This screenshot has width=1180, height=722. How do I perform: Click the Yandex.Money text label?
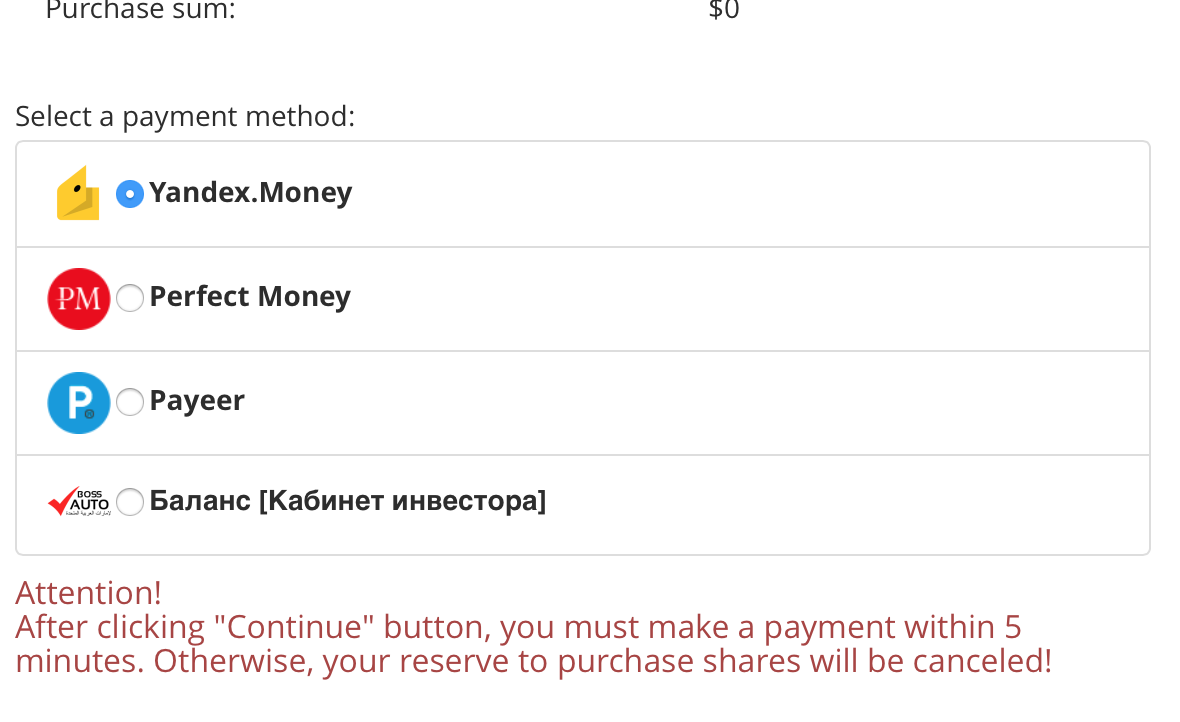[x=250, y=192]
